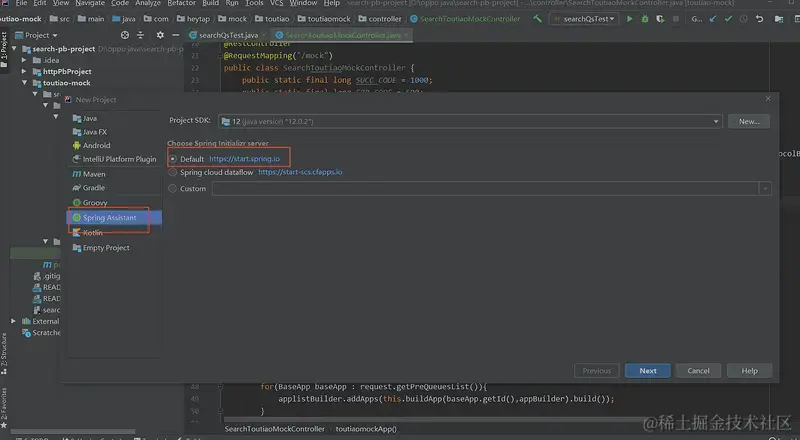
Task: Open the https://start-scs.cfapps.io link
Action: point(300,172)
